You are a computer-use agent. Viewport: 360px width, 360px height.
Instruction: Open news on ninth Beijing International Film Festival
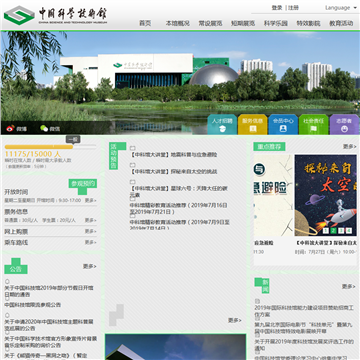coord(303,328)
